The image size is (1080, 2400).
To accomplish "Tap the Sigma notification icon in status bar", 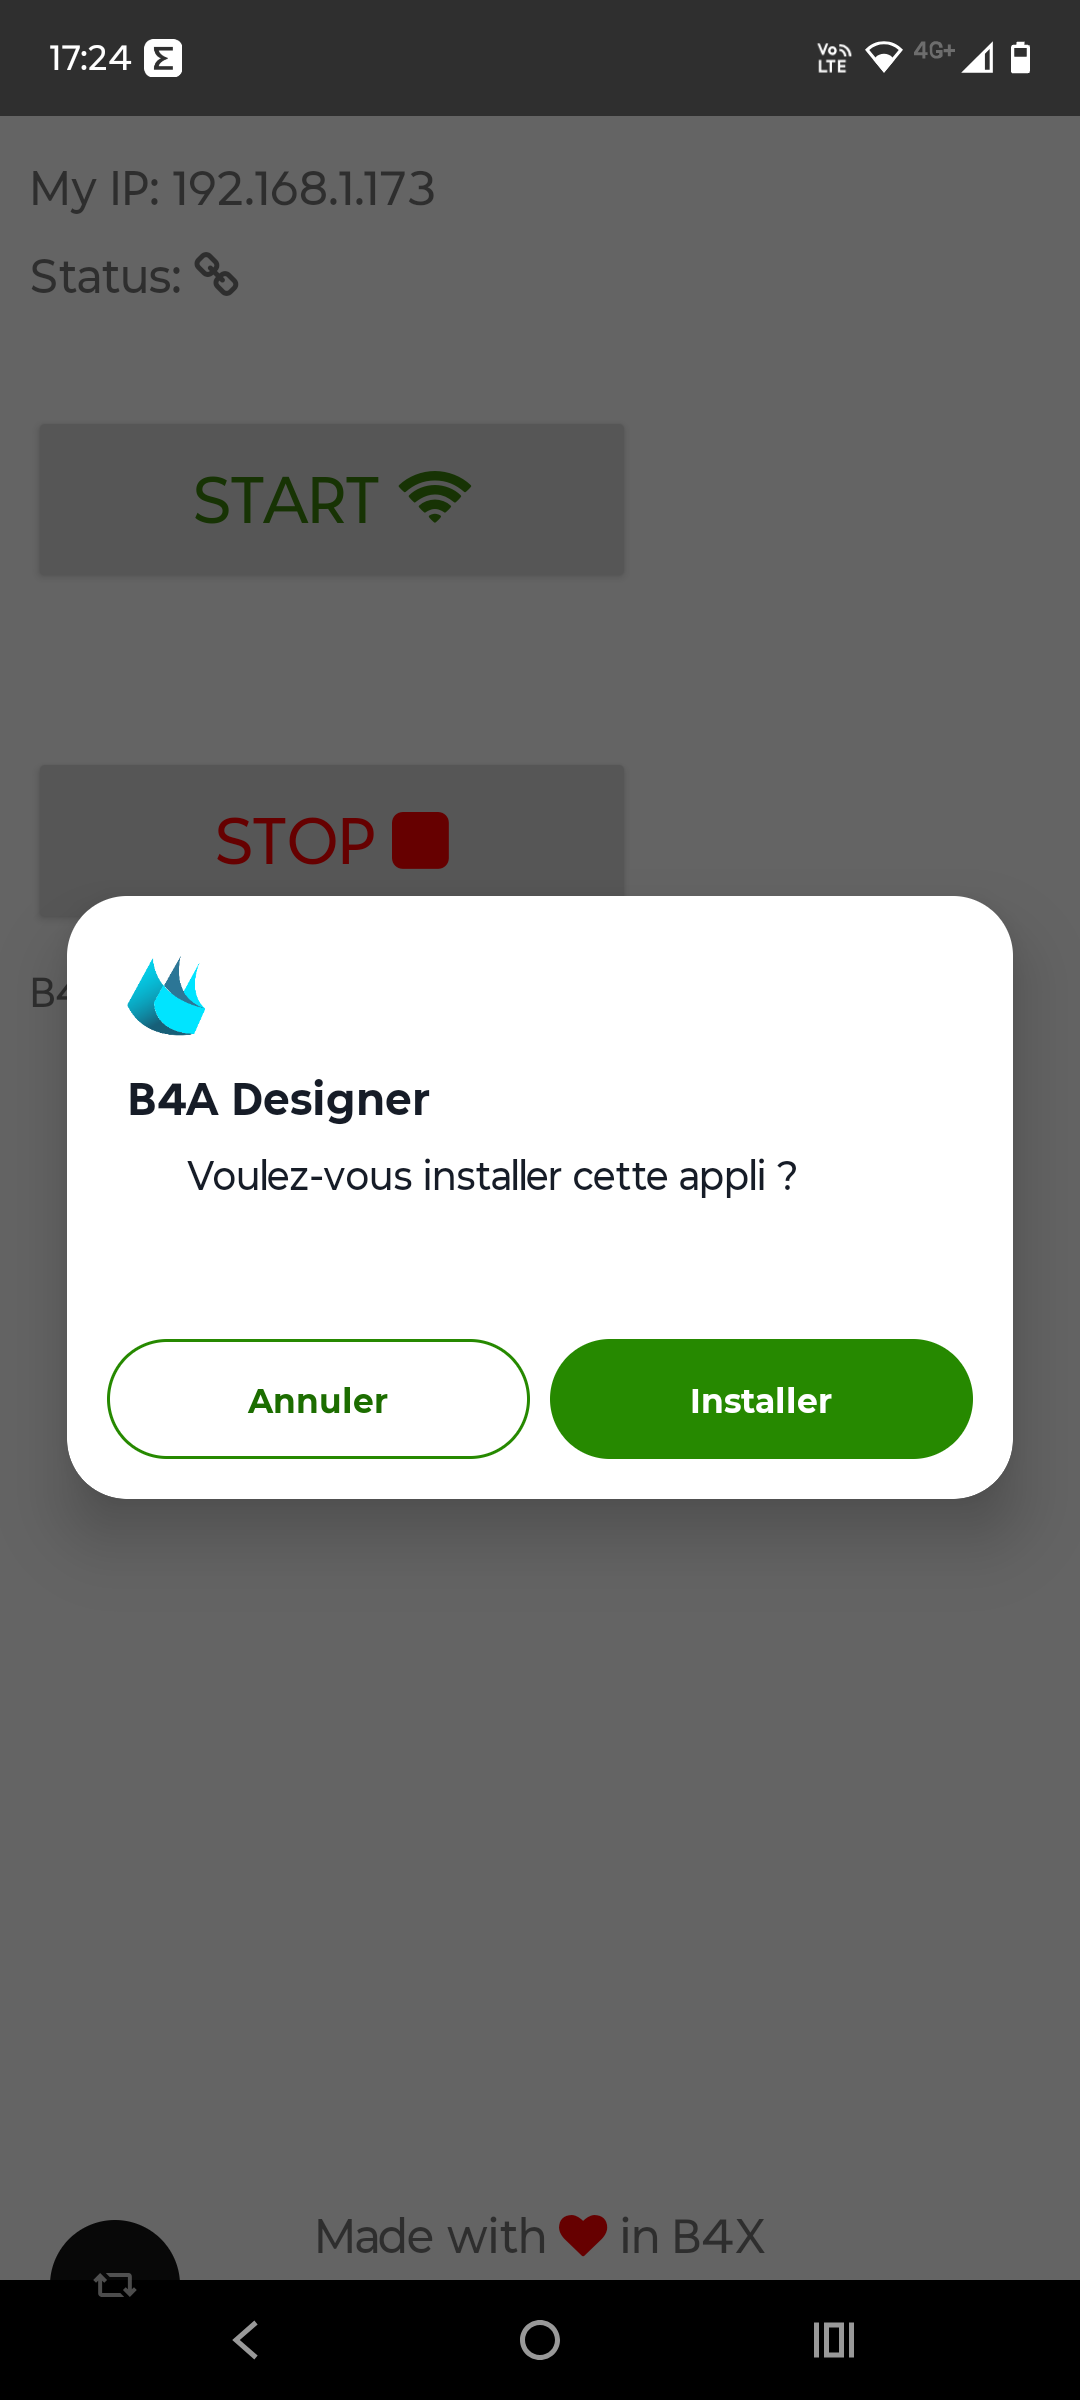I will pyautogui.click(x=163, y=58).
